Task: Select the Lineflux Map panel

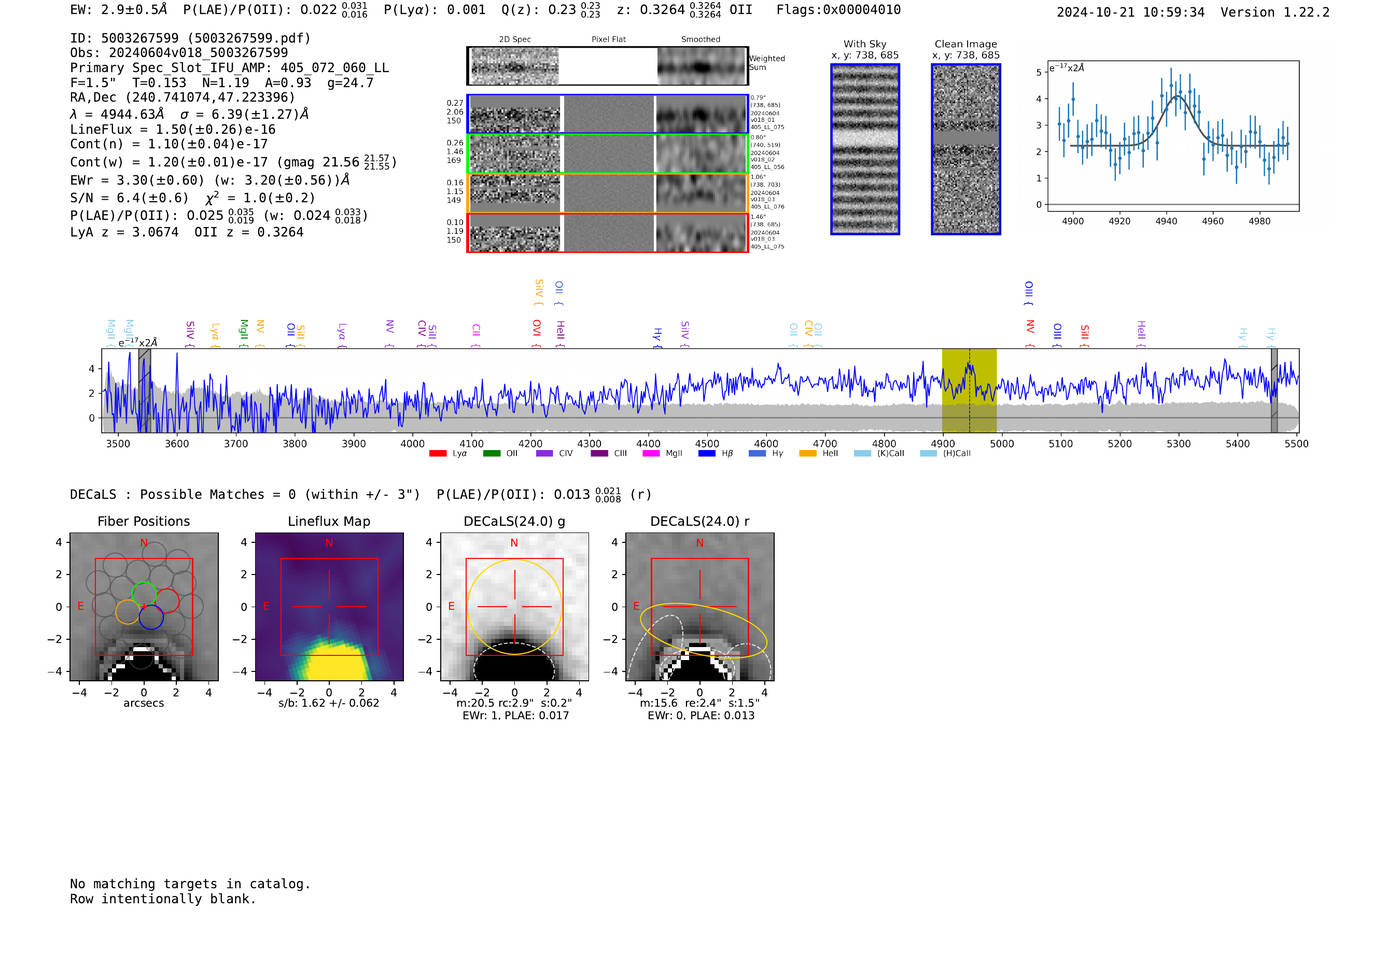Action: (329, 608)
